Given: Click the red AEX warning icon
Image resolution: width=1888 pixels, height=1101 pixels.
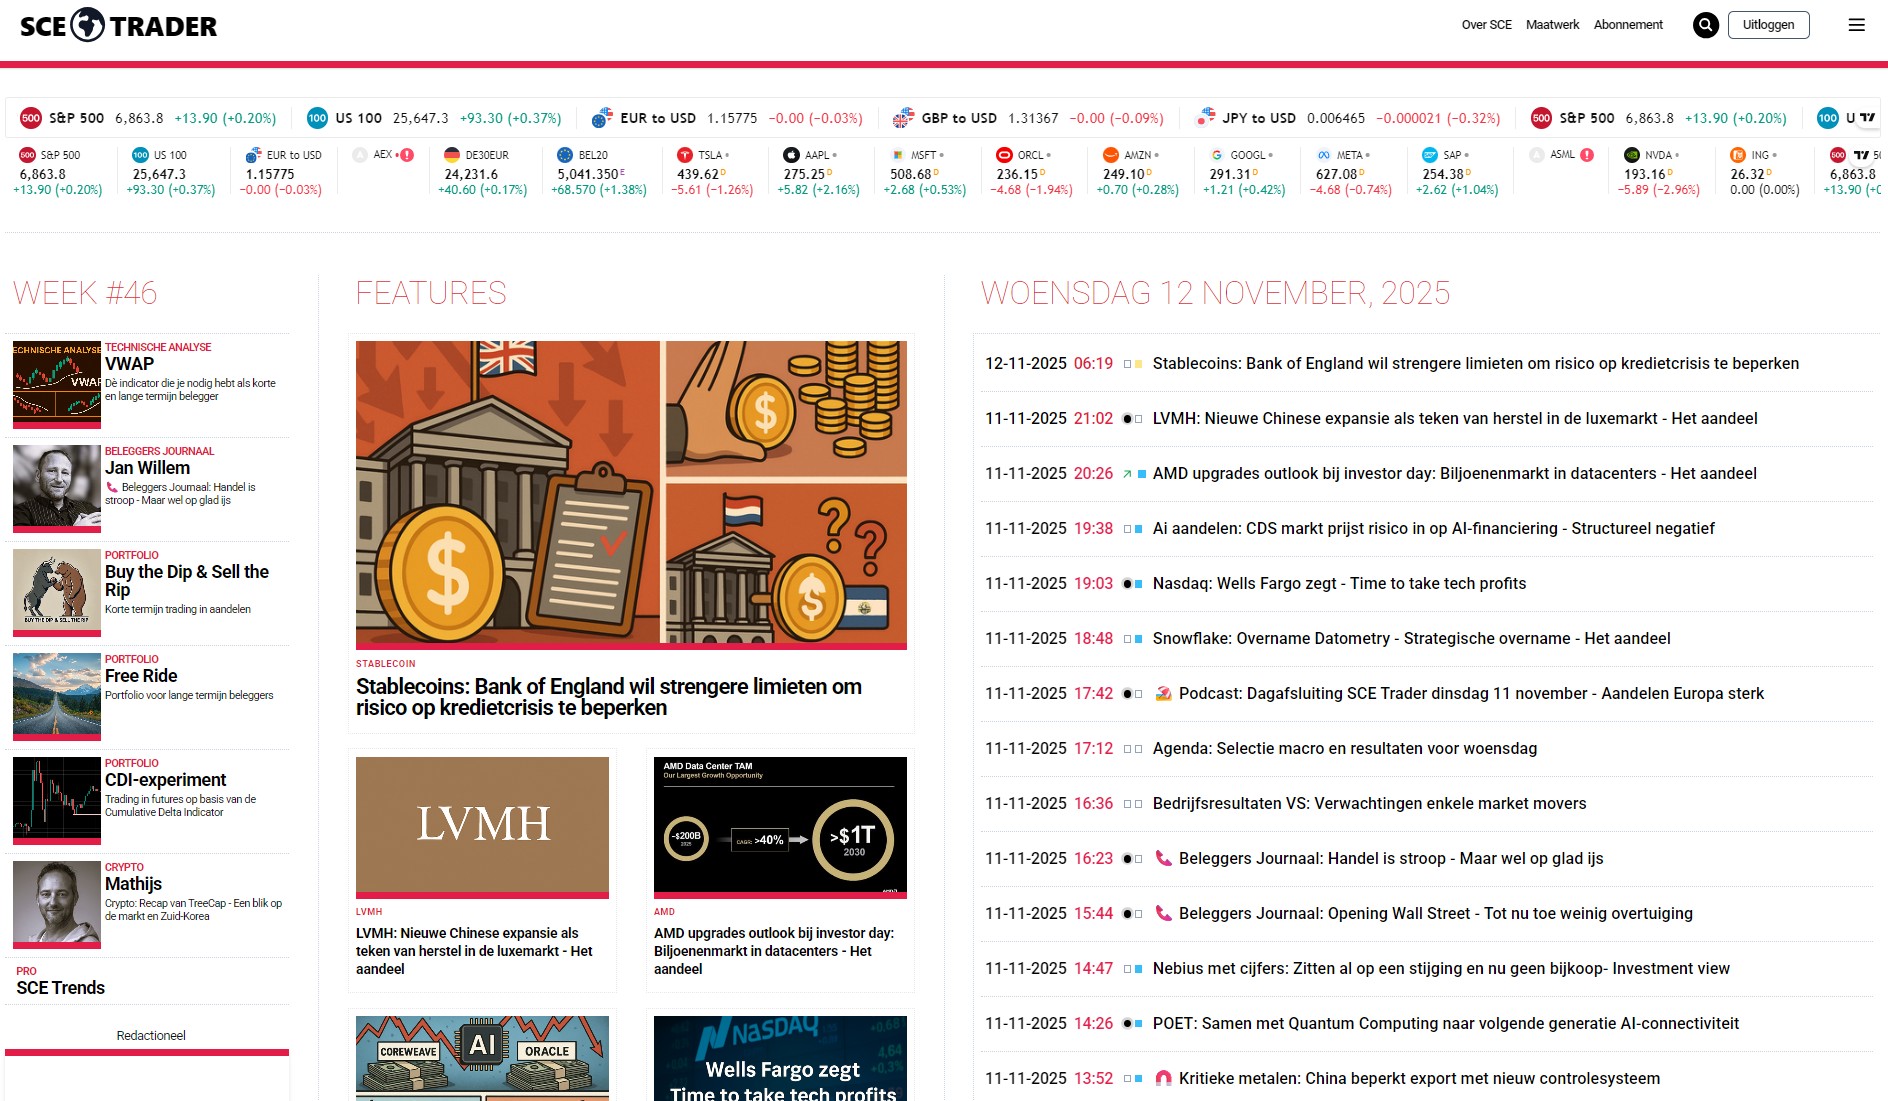Looking at the screenshot, I should tap(407, 155).
